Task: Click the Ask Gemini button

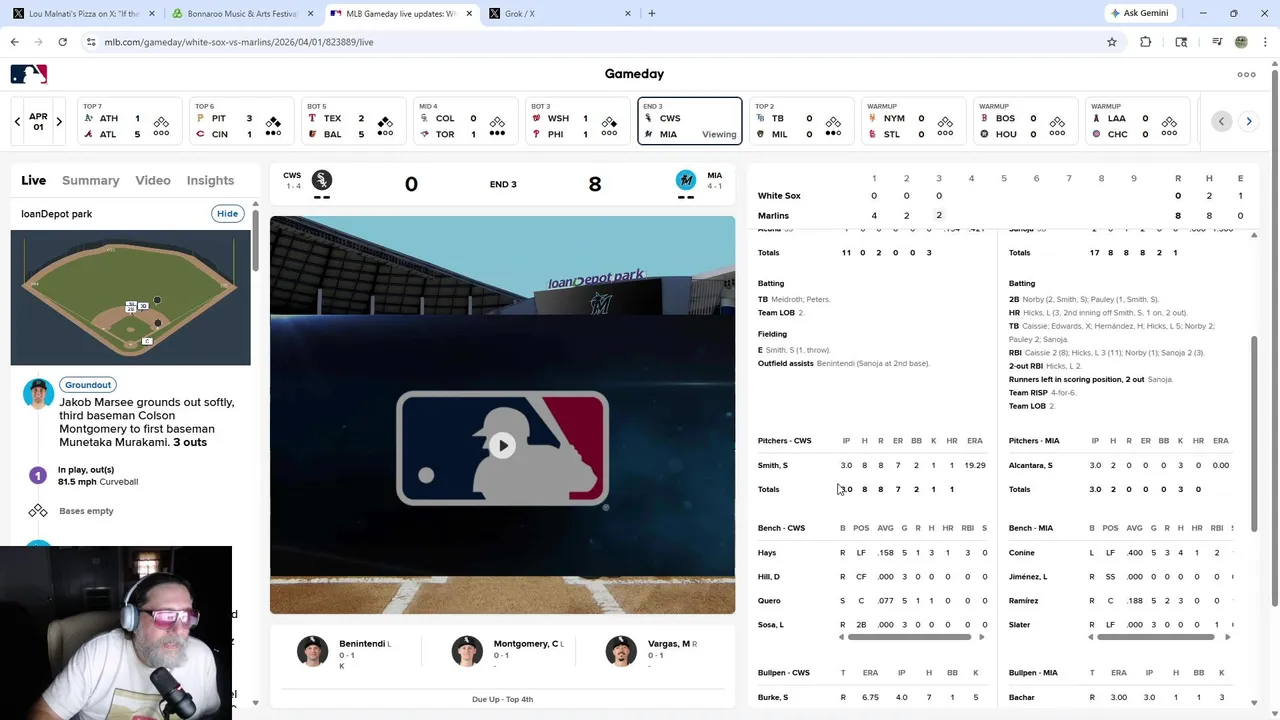Action: click(1139, 13)
